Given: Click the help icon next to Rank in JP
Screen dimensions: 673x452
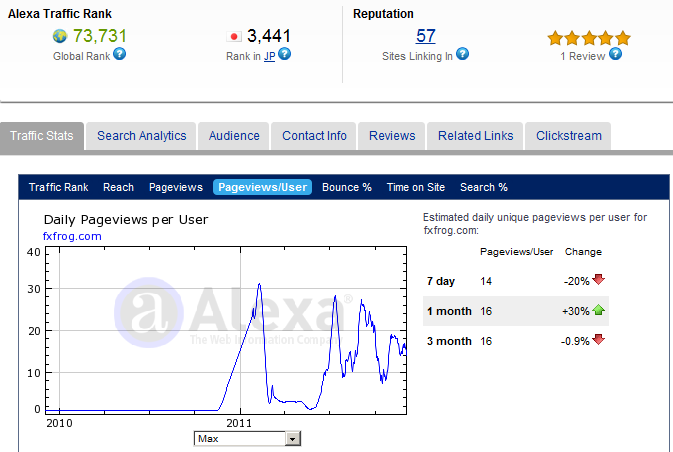Looking at the screenshot, I should tap(284, 54).
